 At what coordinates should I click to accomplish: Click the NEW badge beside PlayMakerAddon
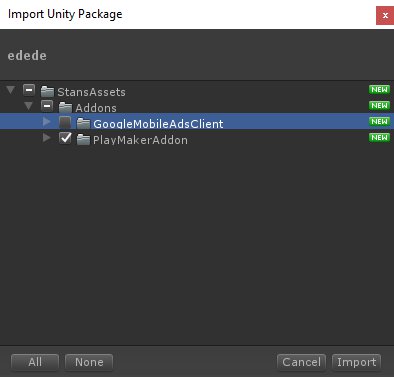(x=379, y=137)
